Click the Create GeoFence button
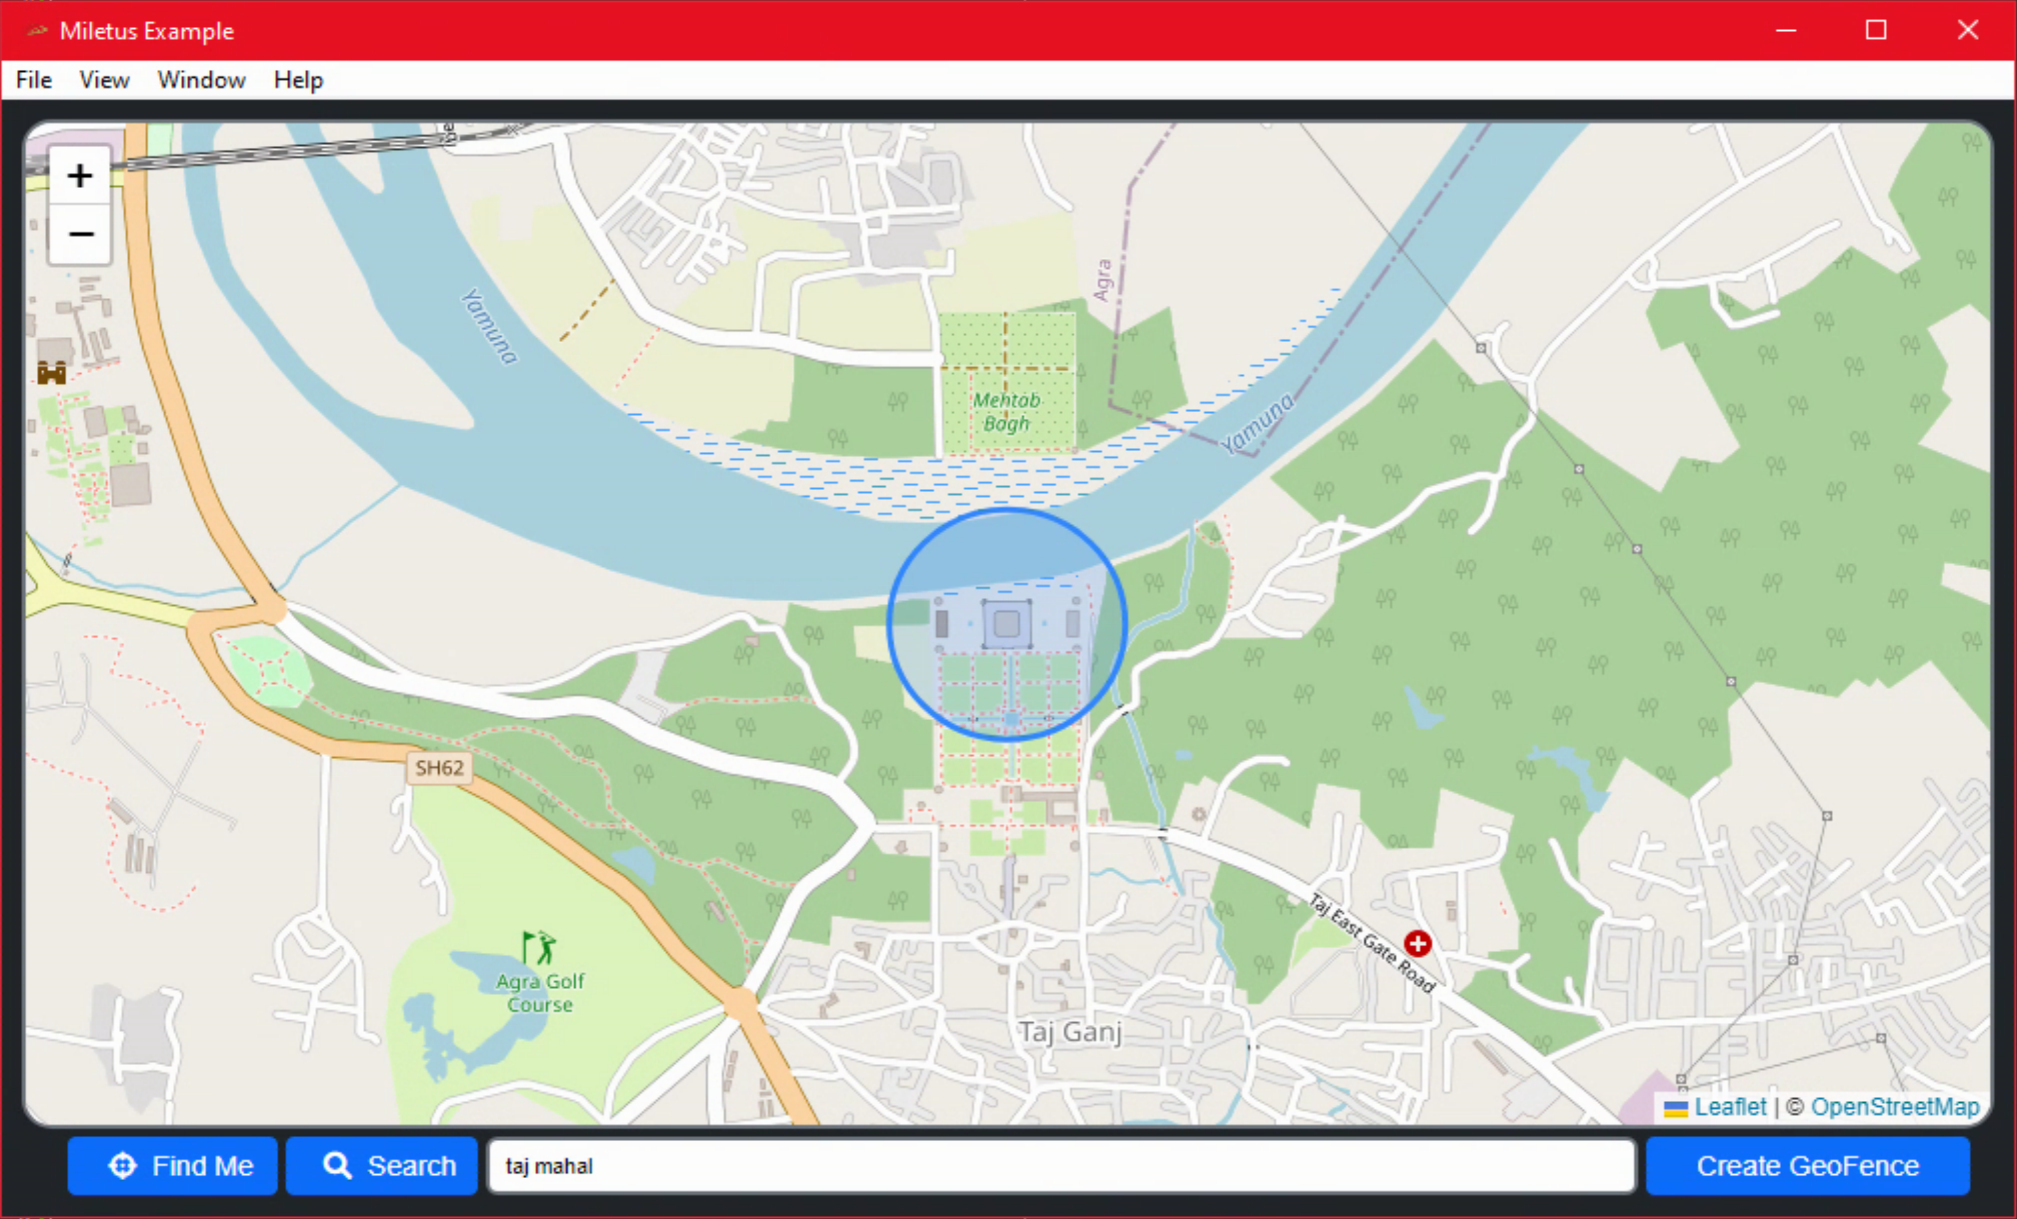 coord(1805,1167)
